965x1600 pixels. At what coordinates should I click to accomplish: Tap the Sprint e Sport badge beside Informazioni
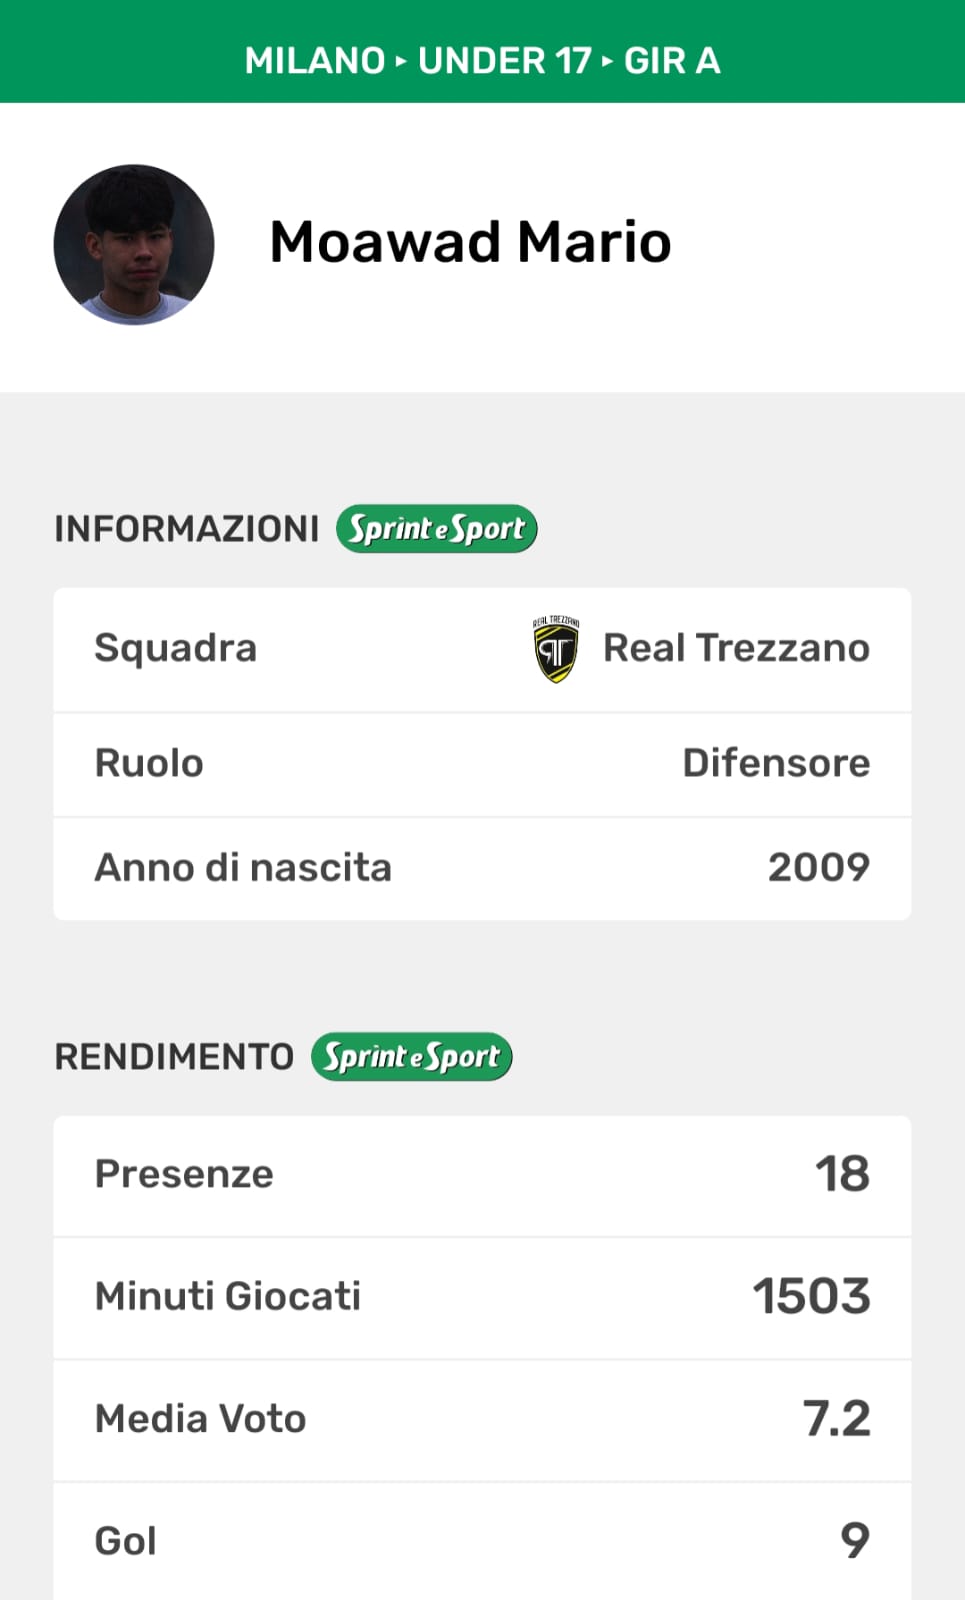437,528
